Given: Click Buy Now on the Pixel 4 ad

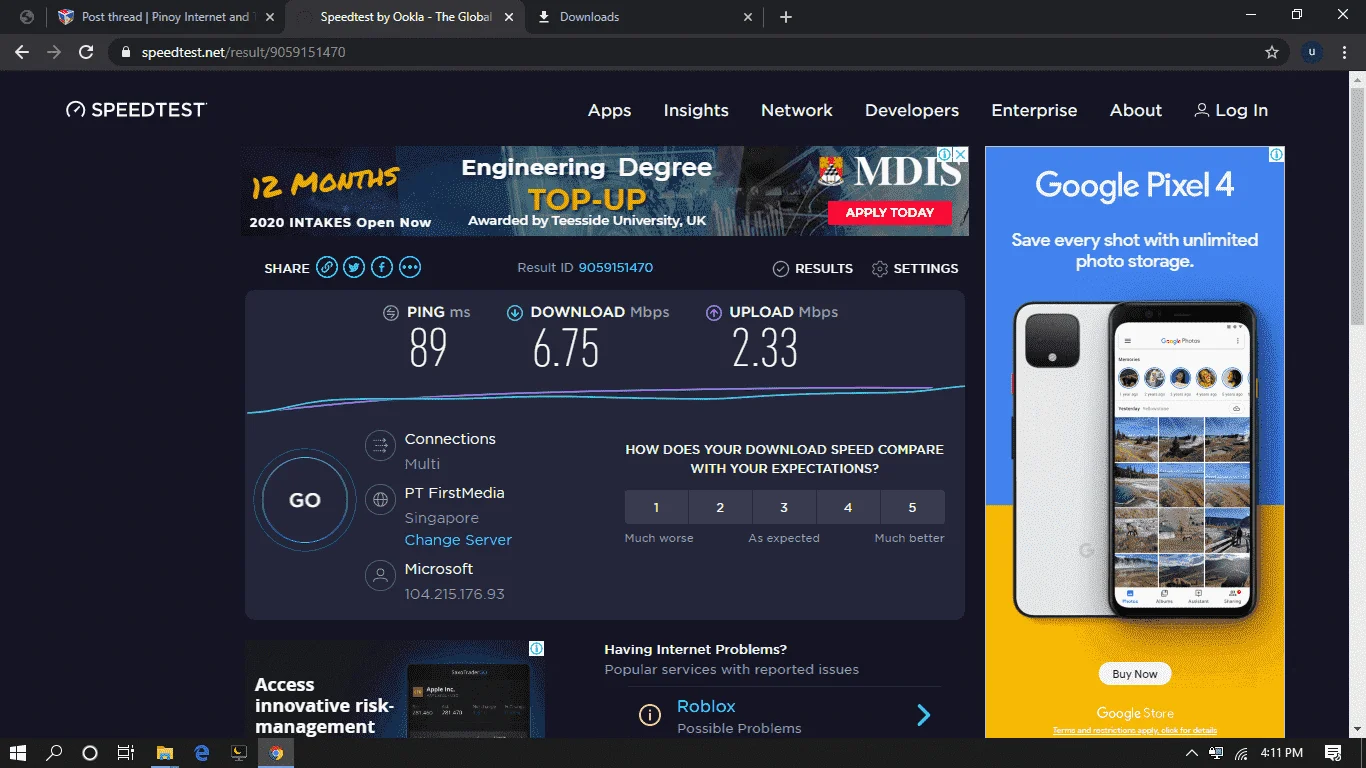Looking at the screenshot, I should tap(1135, 674).
